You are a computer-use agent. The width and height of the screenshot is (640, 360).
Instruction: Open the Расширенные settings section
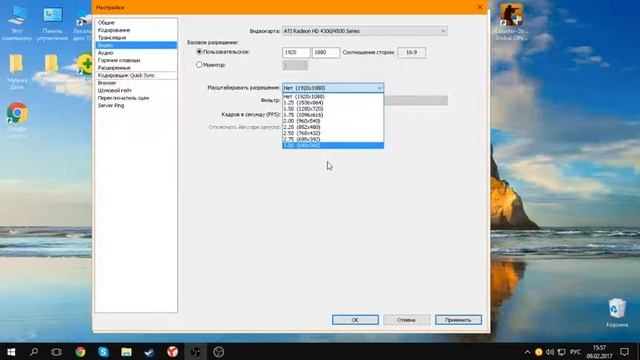click(x=136, y=68)
